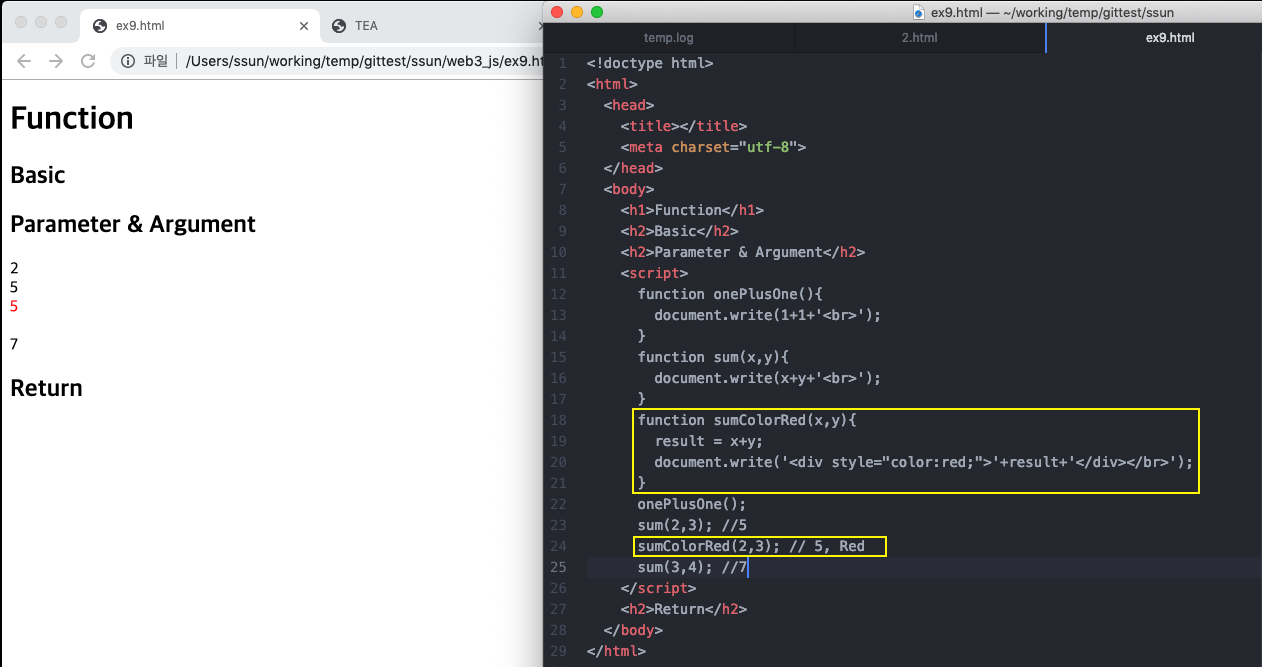The height and width of the screenshot is (667, 1262).
Task: Click the editor window's yellow minimize button
Action: [576, 12]
